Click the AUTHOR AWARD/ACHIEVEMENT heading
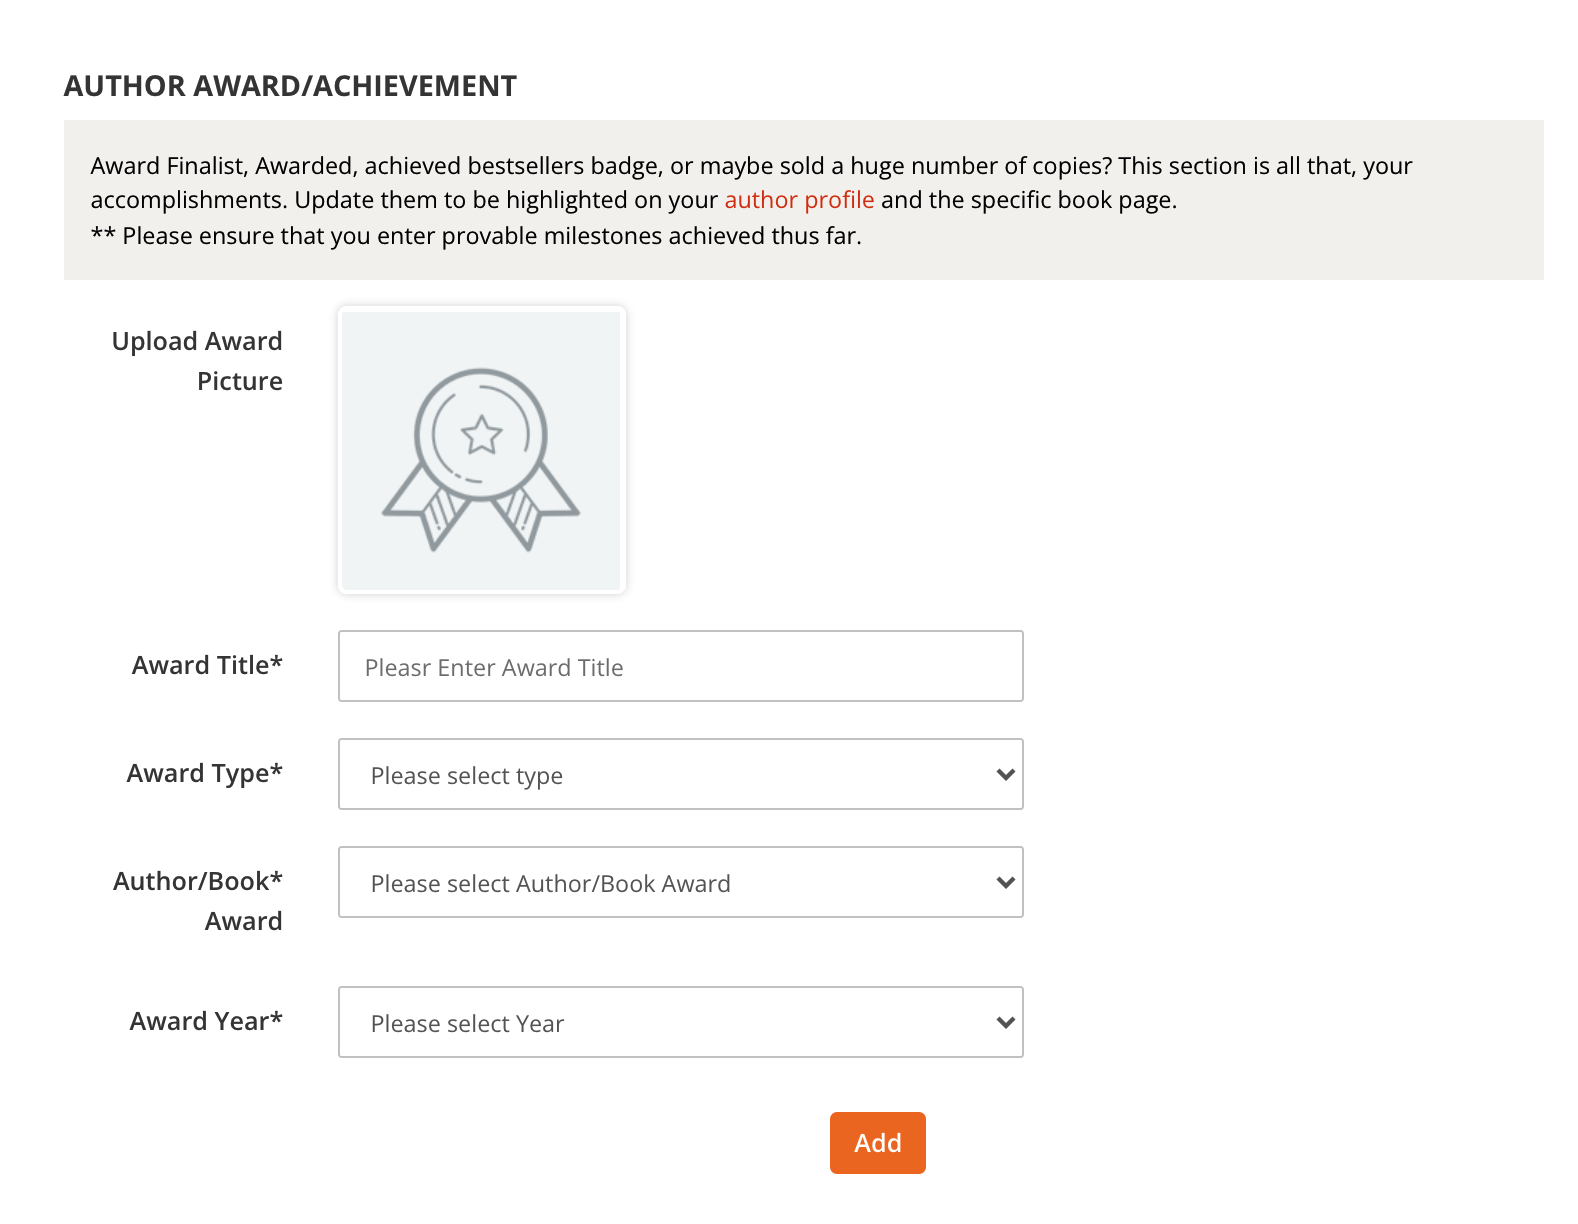The image size is (1578, 1224). pos(291,86)
